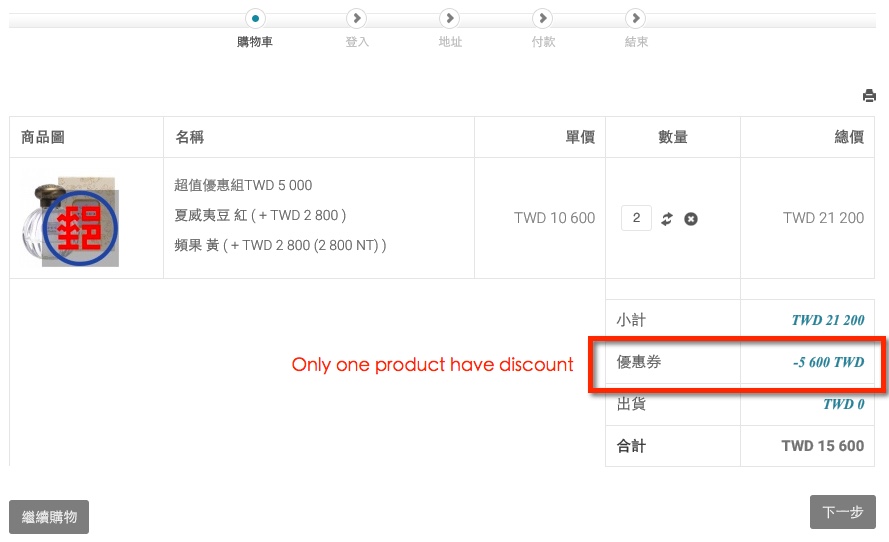
Task: Click the 登入 step arrow icon
Action: point(357,18)
